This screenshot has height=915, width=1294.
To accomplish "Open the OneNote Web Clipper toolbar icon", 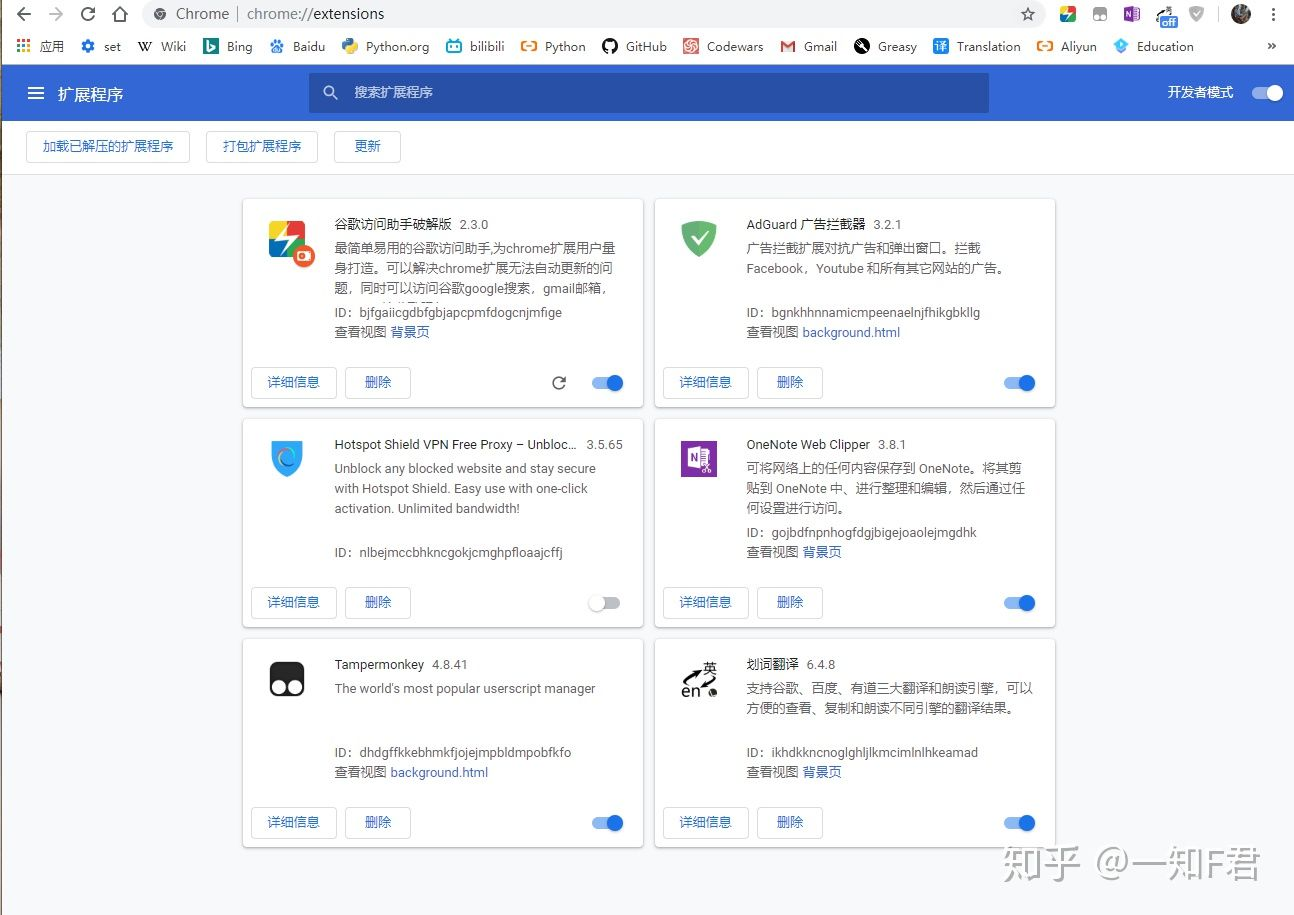I will (x=1131, y=14).
